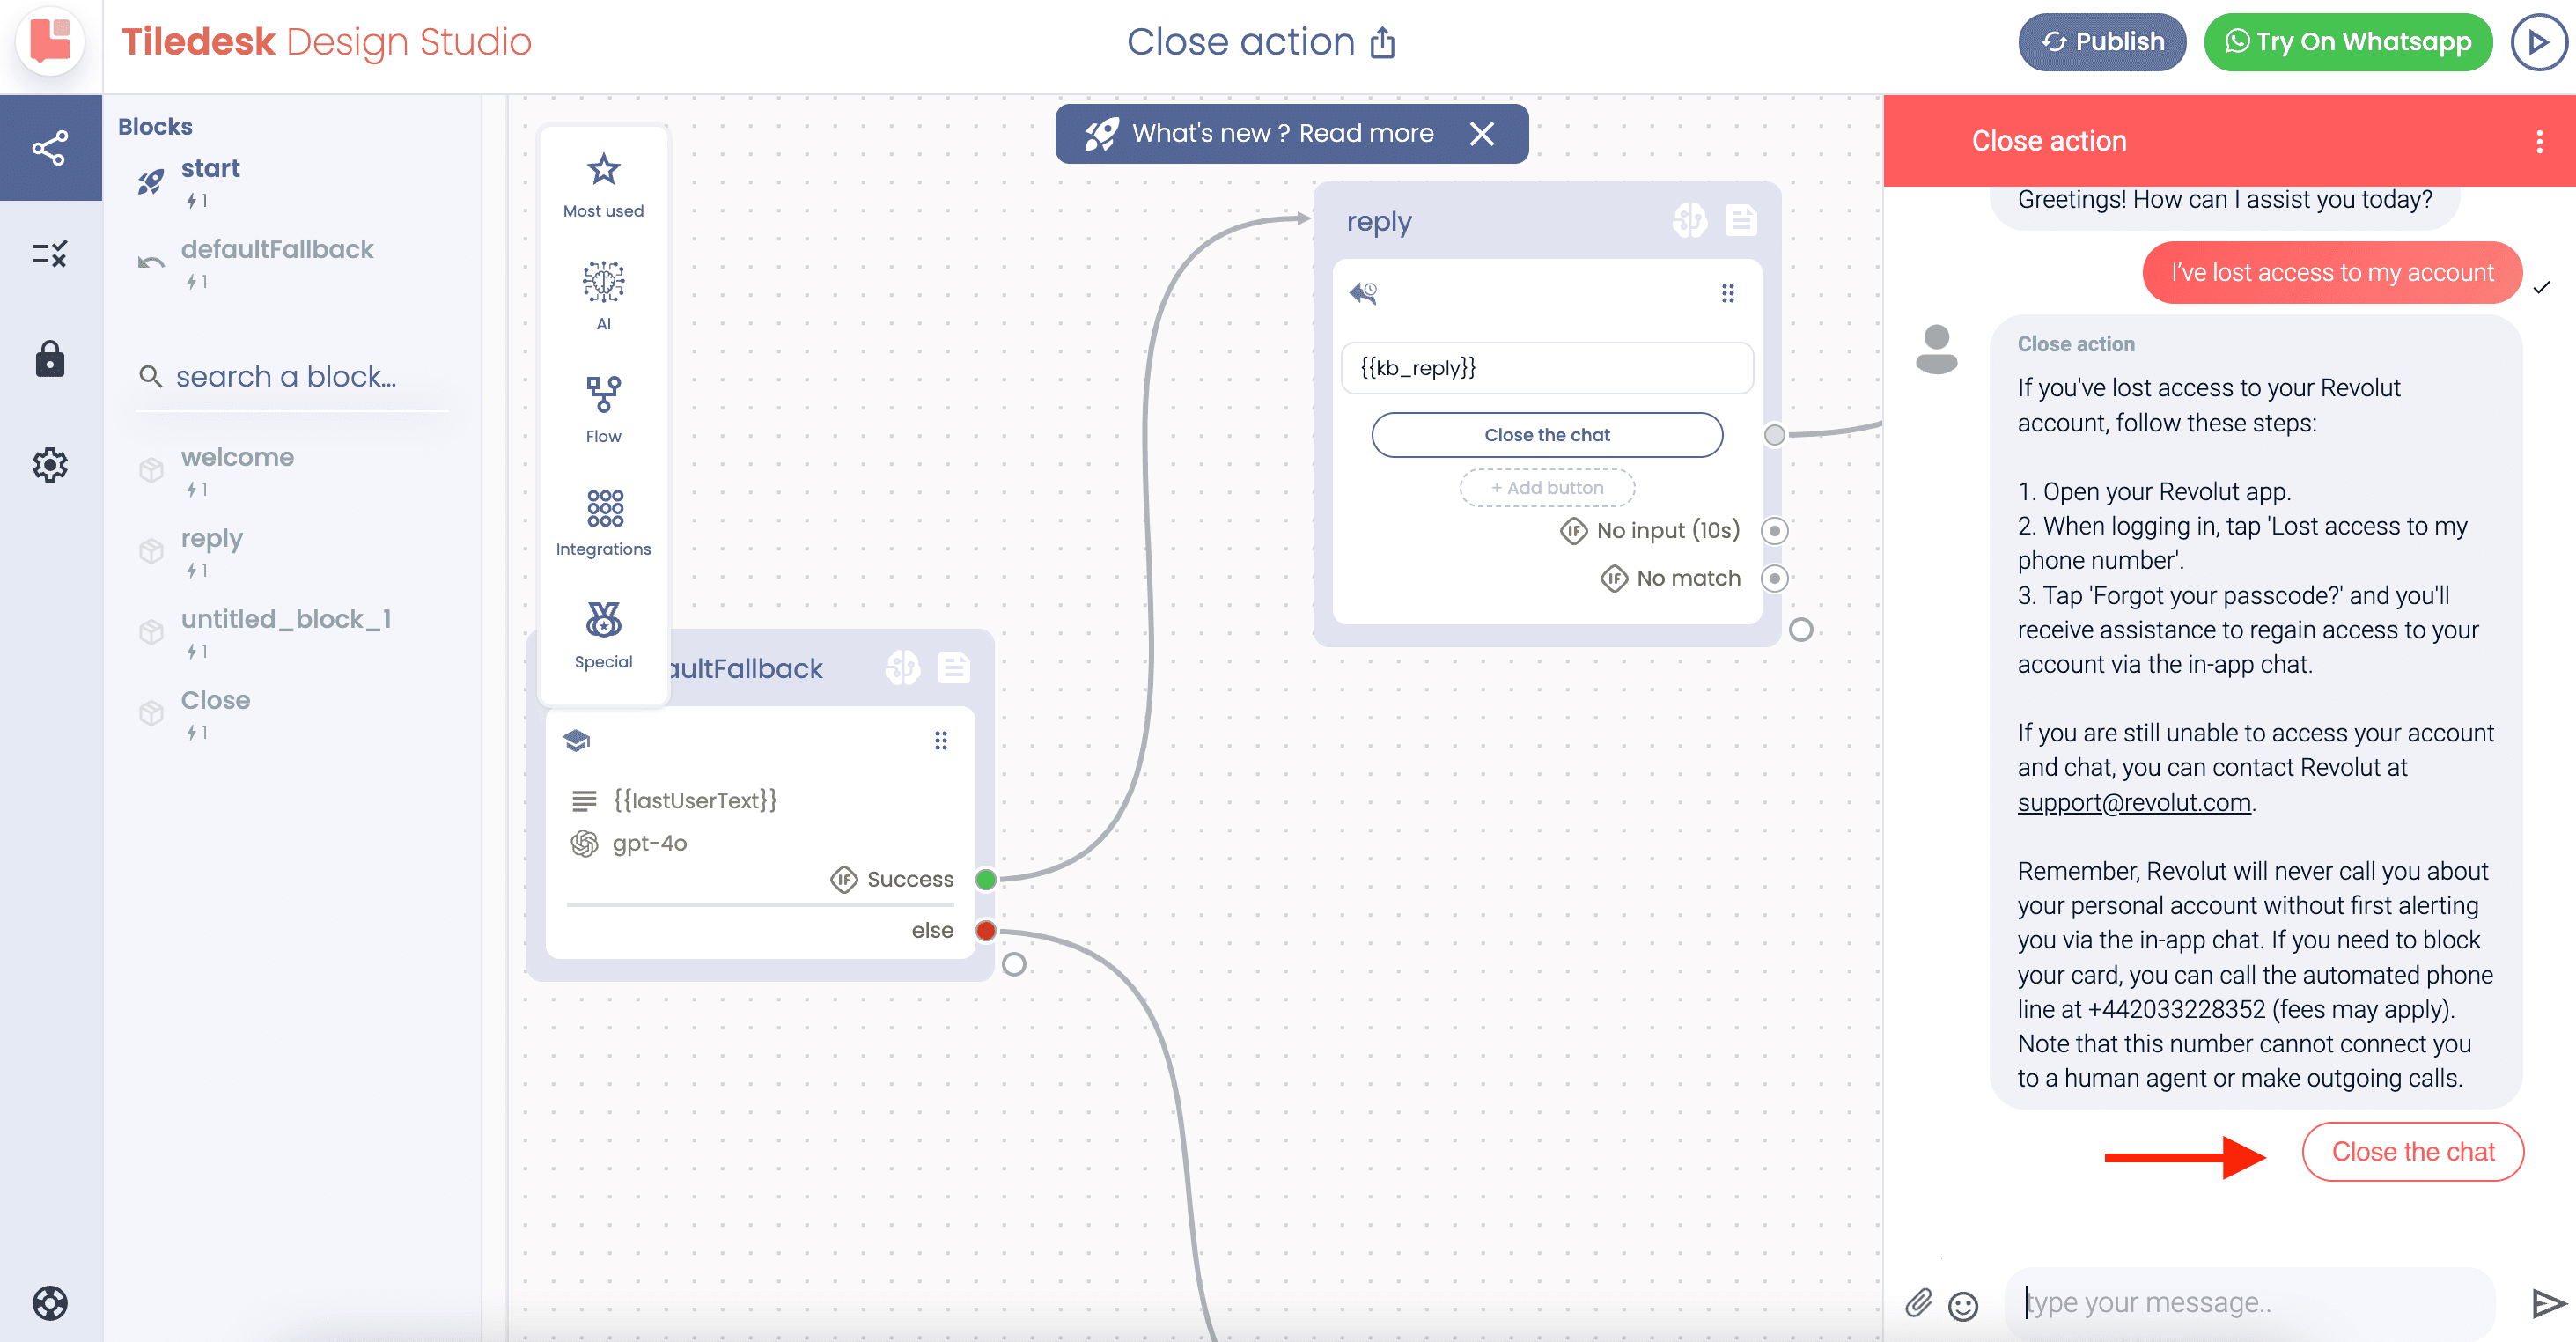Open Special actions category
The width and height of the screenshot is (2576, 1342).
pos(603,635)
